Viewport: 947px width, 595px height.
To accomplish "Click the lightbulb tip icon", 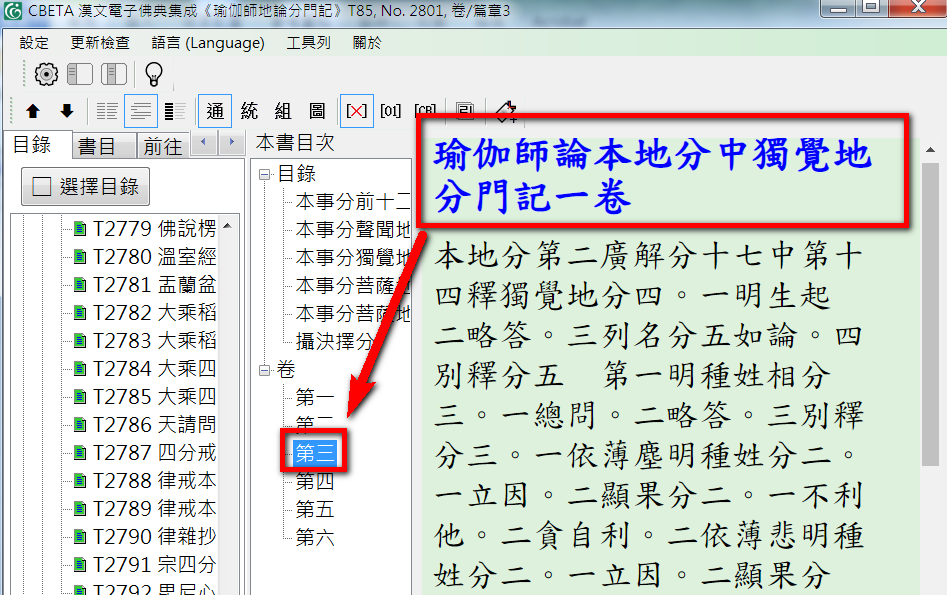I will (x=153, y=74).
